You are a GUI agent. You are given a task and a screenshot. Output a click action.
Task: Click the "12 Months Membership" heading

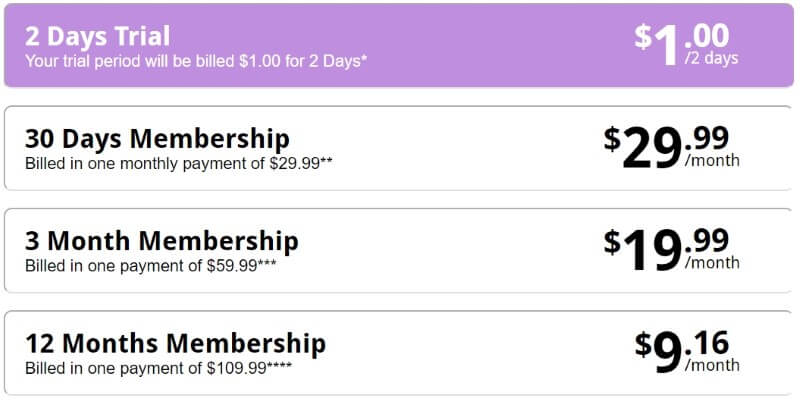pos(176,343)
